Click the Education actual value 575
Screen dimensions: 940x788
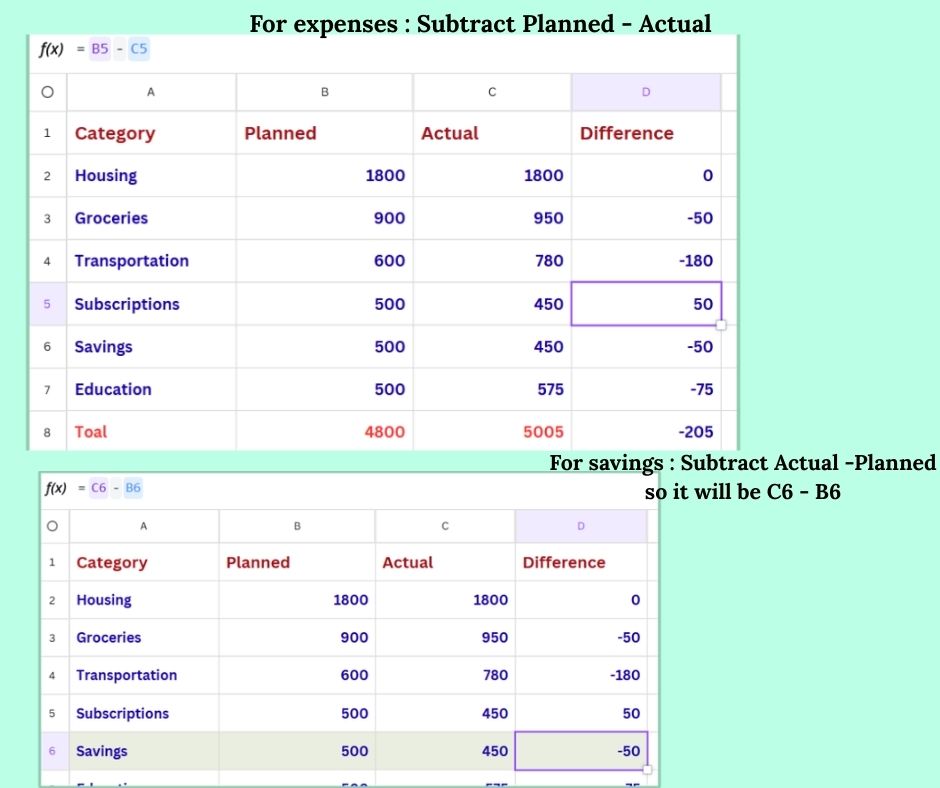[492, 389]
